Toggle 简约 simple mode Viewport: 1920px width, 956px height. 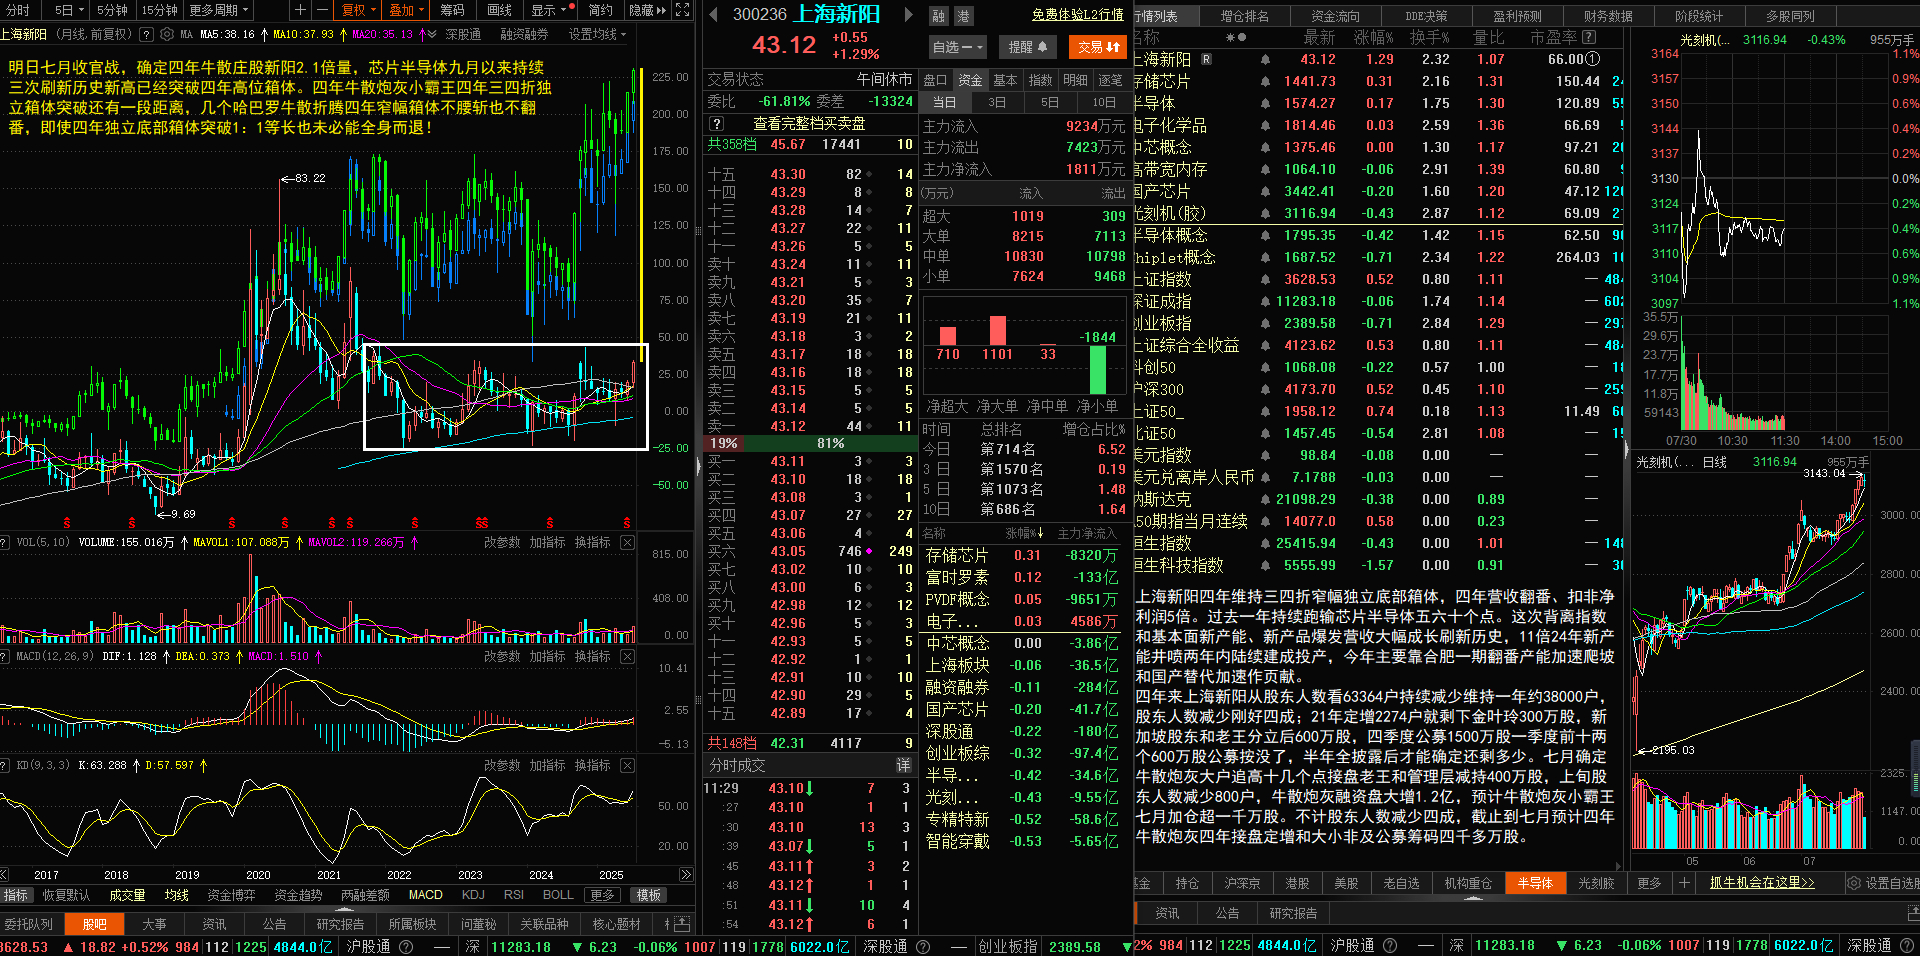600,10
